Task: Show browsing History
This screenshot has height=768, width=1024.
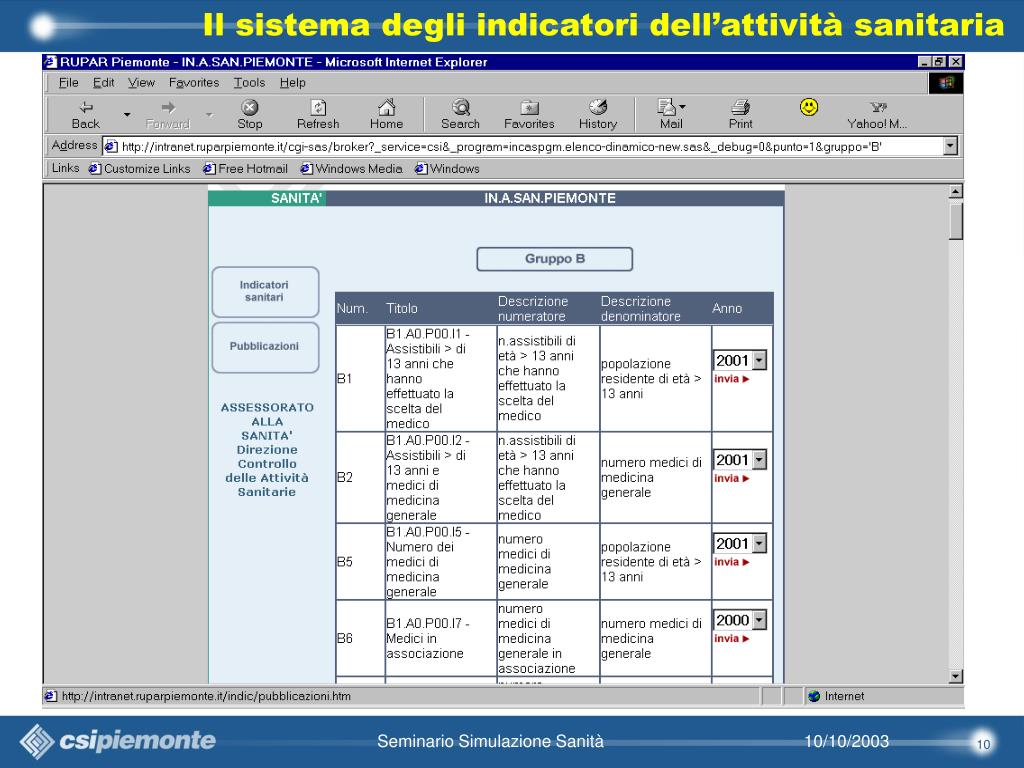Action: point(598,114)
